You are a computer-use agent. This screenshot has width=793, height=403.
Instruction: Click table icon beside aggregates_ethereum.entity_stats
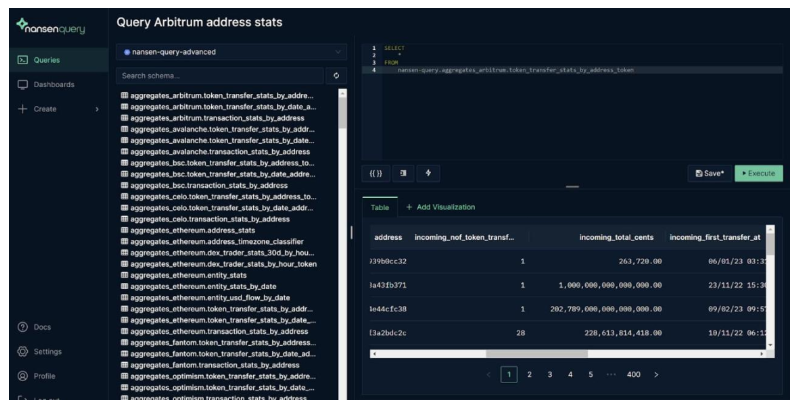(x=124, y=275)
